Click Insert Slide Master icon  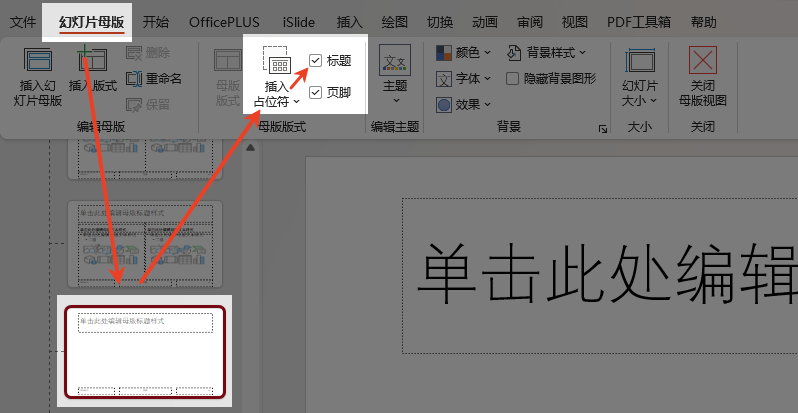(x=37, y=64)
